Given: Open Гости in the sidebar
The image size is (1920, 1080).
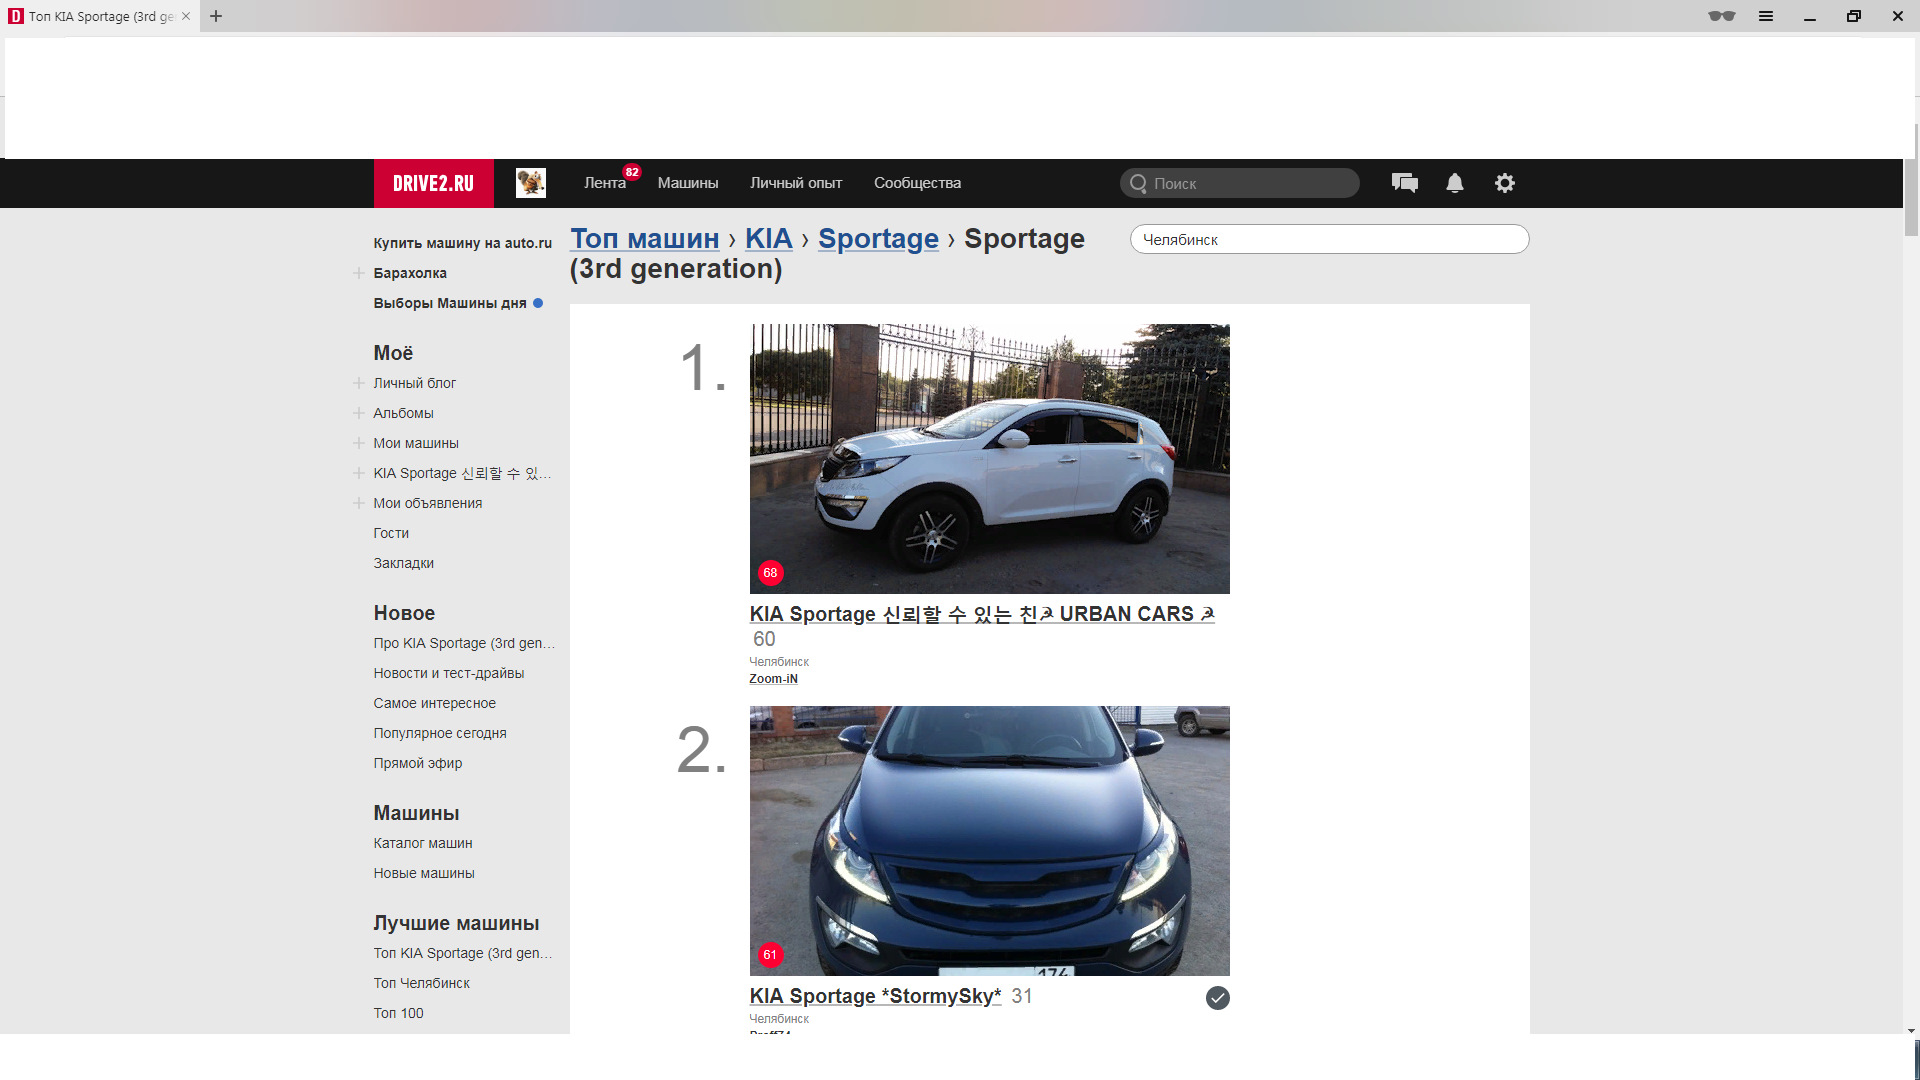Looking at the screenshot, I should 391,533.
